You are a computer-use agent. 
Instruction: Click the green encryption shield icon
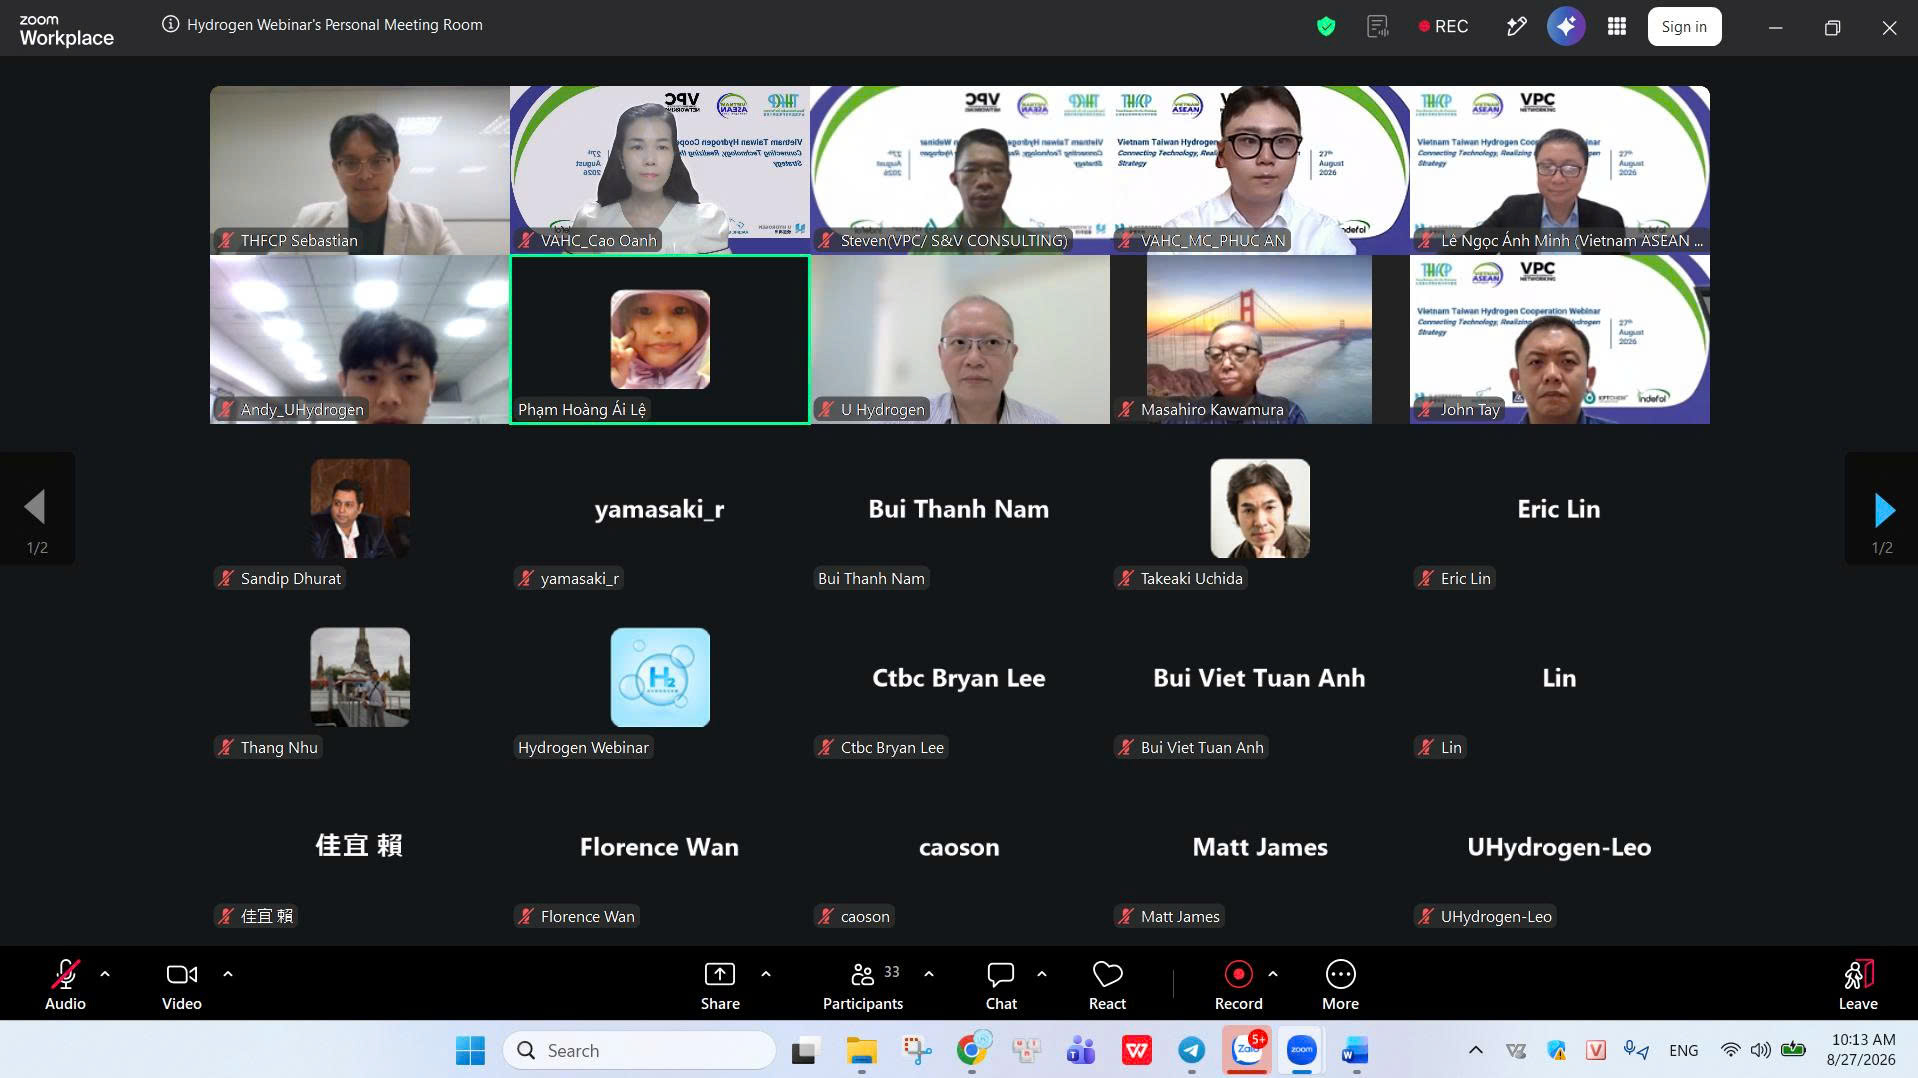click(x=1326, y=27)
